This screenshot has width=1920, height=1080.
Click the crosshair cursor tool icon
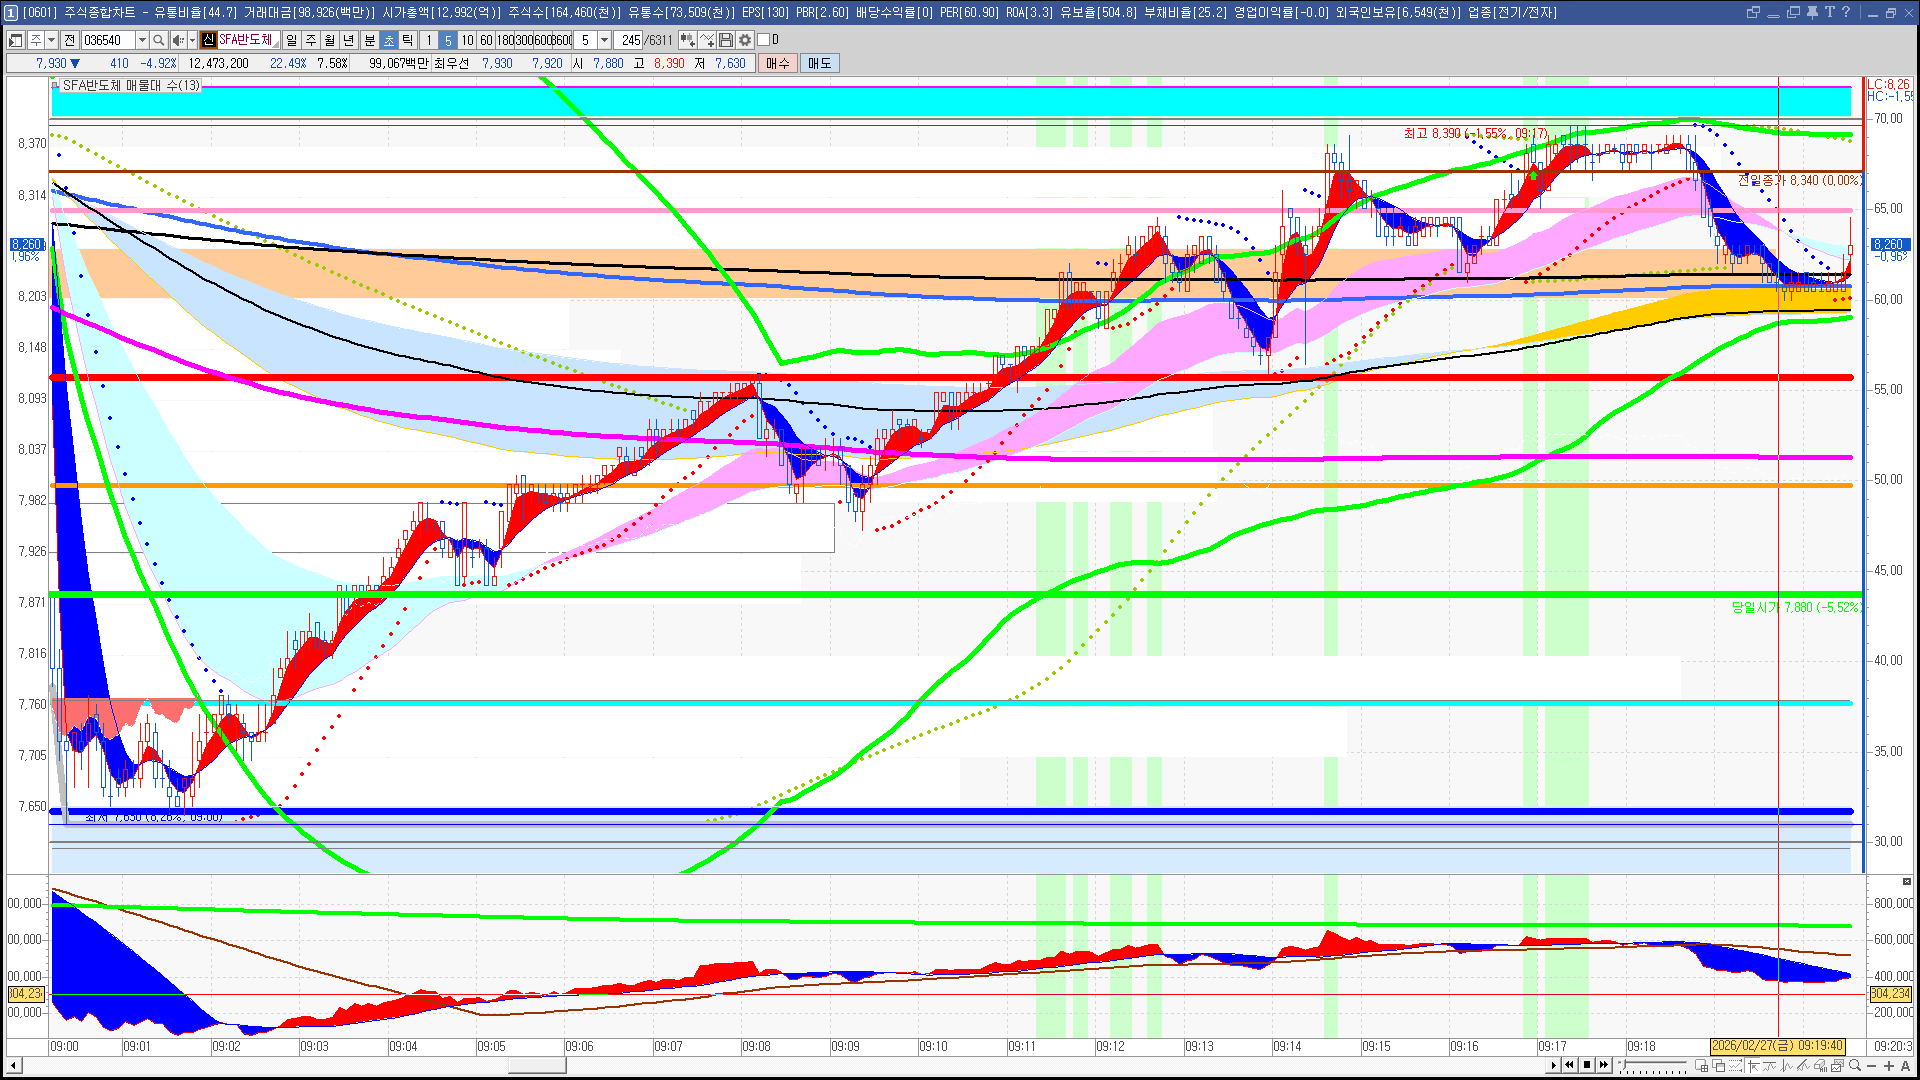coord(1753,1065)
